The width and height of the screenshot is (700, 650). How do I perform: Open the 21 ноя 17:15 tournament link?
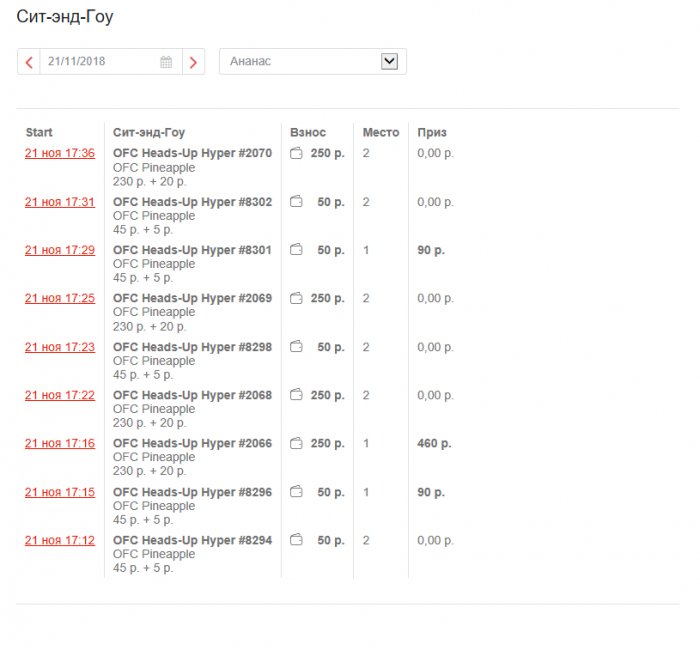tap(60, 492)
